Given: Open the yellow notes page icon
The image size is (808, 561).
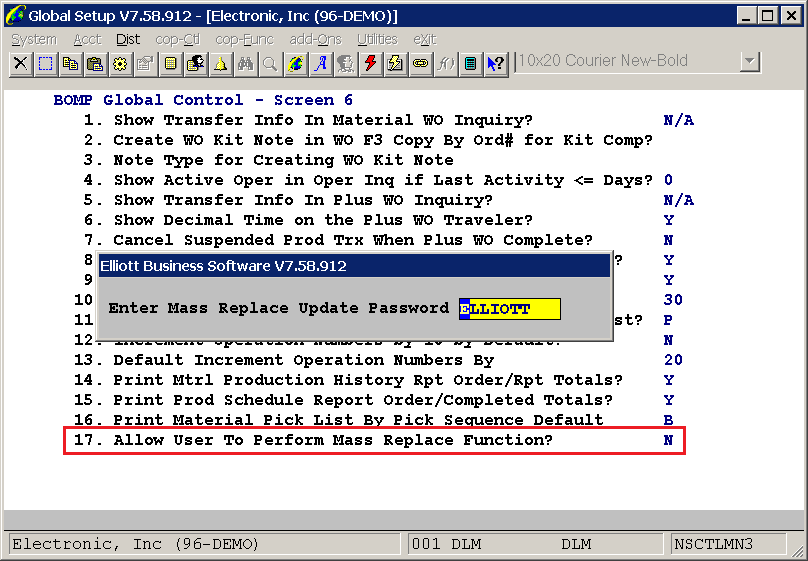Looking at the screenshot, I should pos(171,63).
